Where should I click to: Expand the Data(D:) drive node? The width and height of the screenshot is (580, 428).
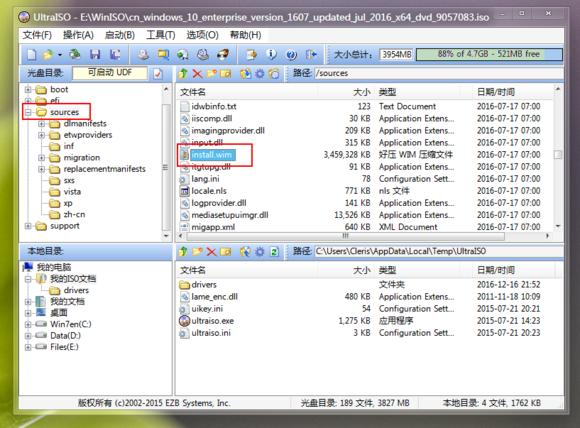28,336
